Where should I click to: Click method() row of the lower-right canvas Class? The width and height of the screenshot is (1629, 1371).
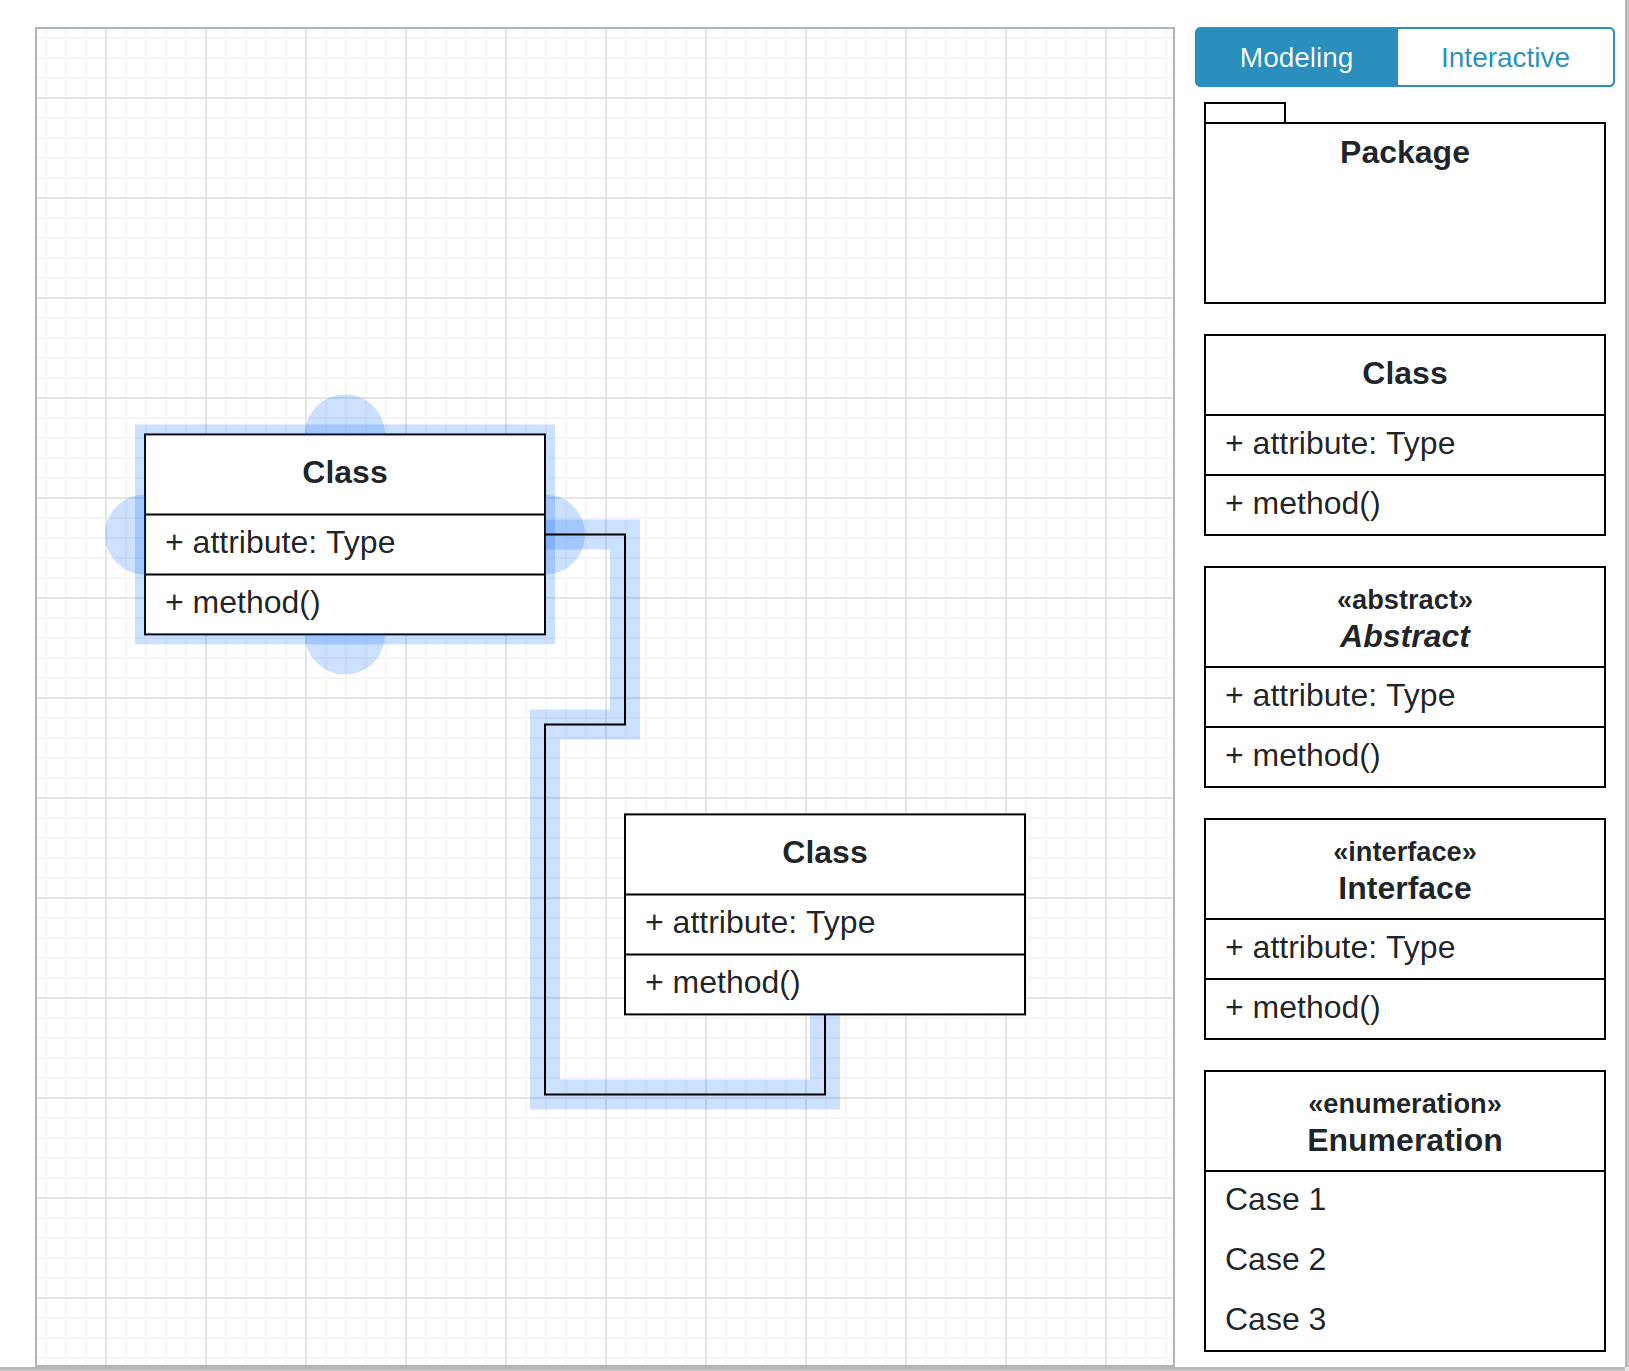tap(825, 984)
